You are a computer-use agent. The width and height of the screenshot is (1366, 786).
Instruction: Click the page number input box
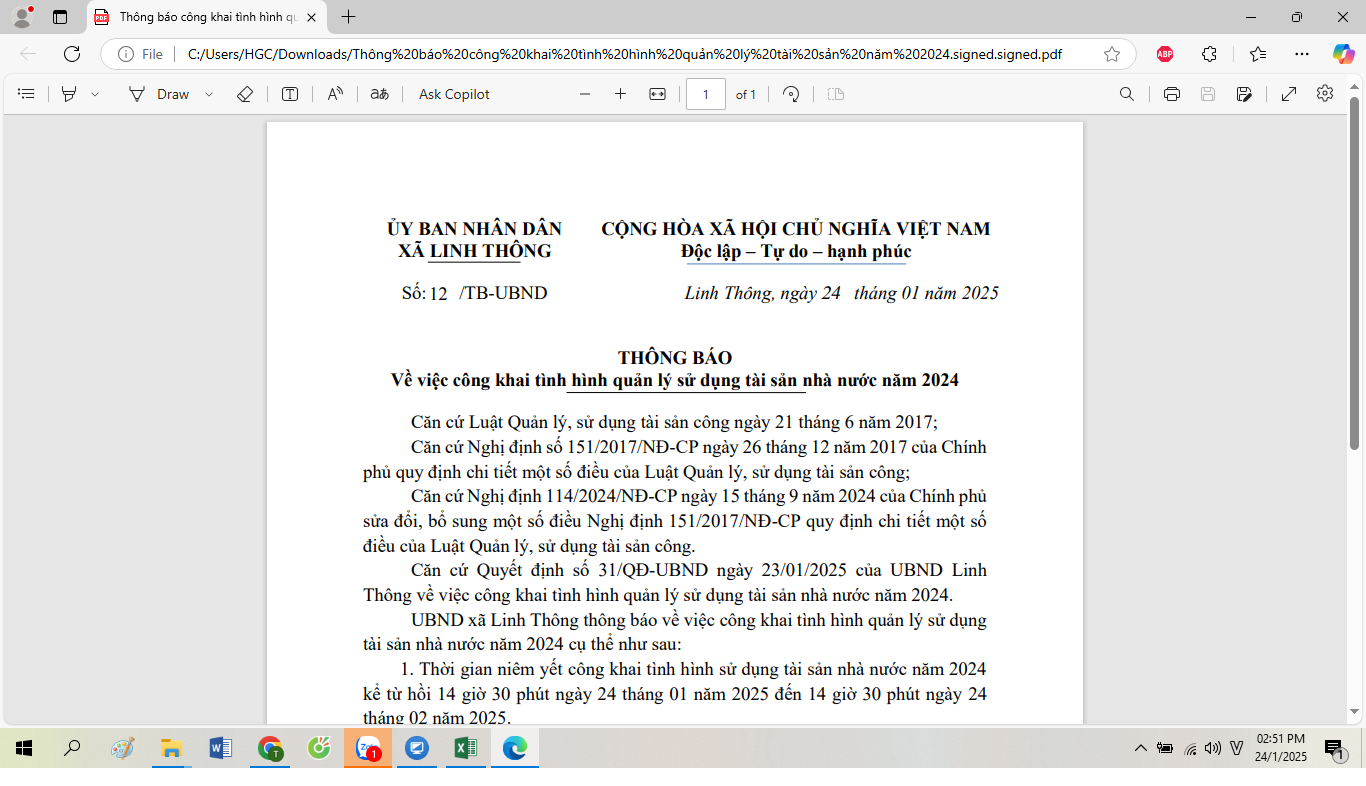(x=706, y=94)
